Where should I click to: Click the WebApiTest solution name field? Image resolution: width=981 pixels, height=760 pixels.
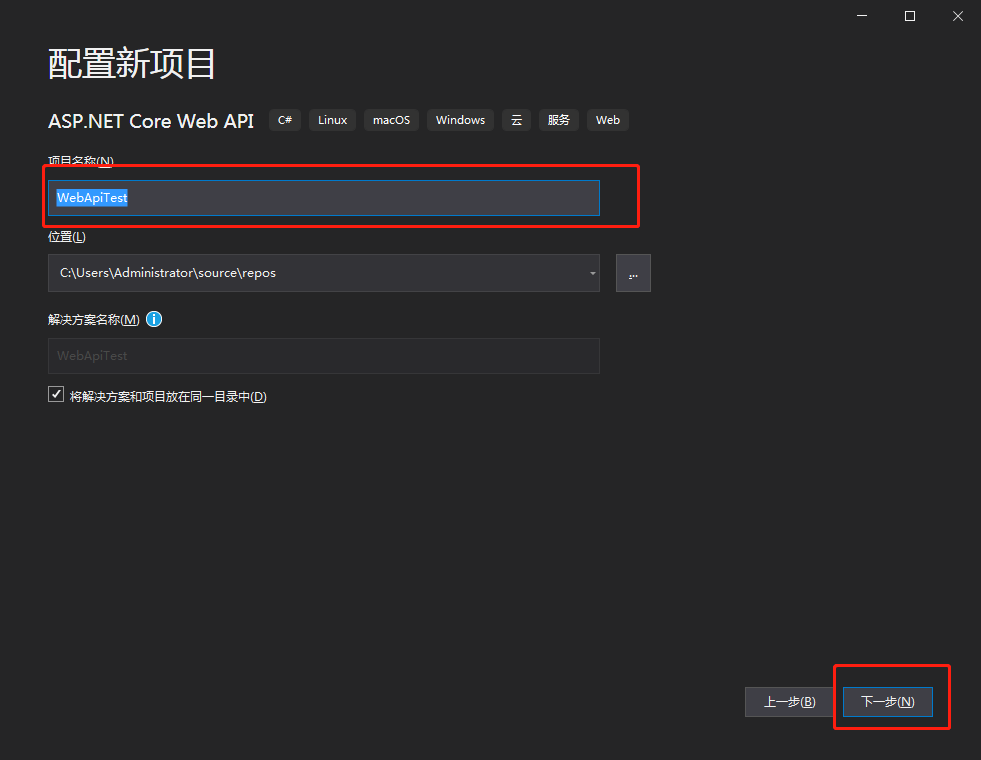click(323, 355)
